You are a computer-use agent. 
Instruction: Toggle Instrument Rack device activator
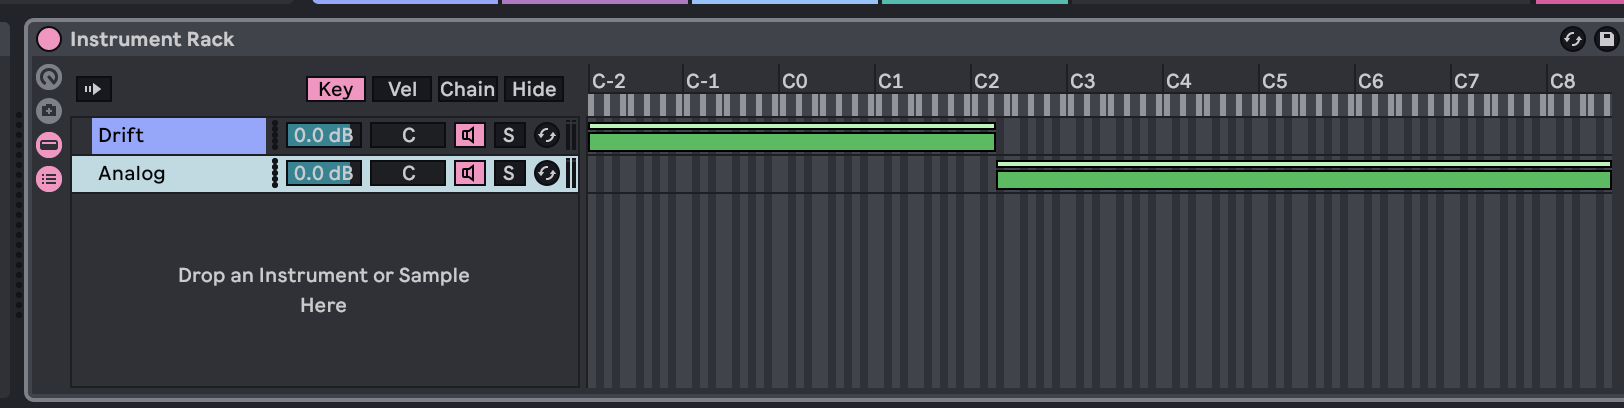[x=48, y=39]
